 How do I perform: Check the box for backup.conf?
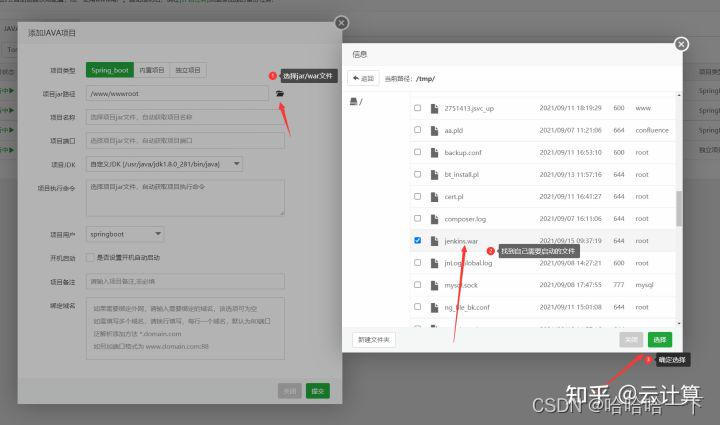click(417, 152)
